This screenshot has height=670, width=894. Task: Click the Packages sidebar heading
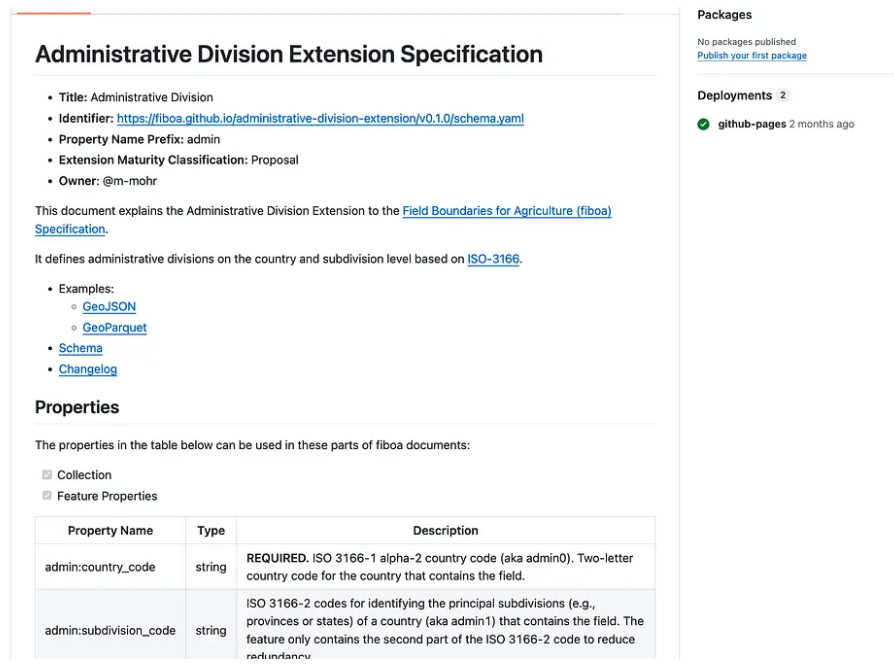click(724, 15)
